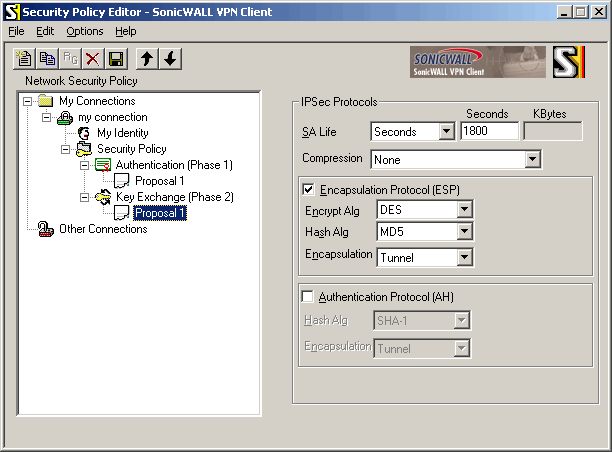Click the Copy toolbar icon
This screenshot has width=612, height=452.
tap(48, 59)
